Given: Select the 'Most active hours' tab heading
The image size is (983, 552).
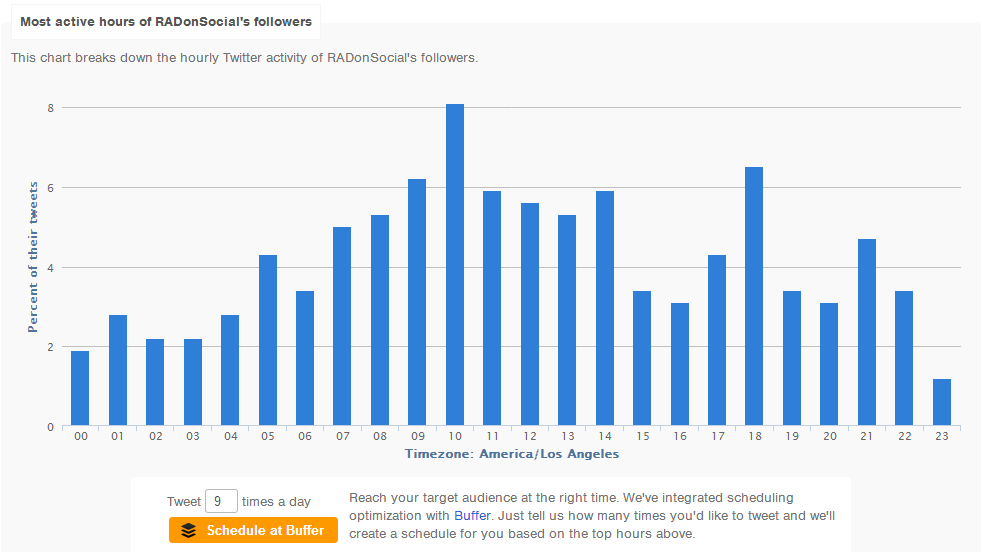Looking at the screenshot, I should point(166,22).
